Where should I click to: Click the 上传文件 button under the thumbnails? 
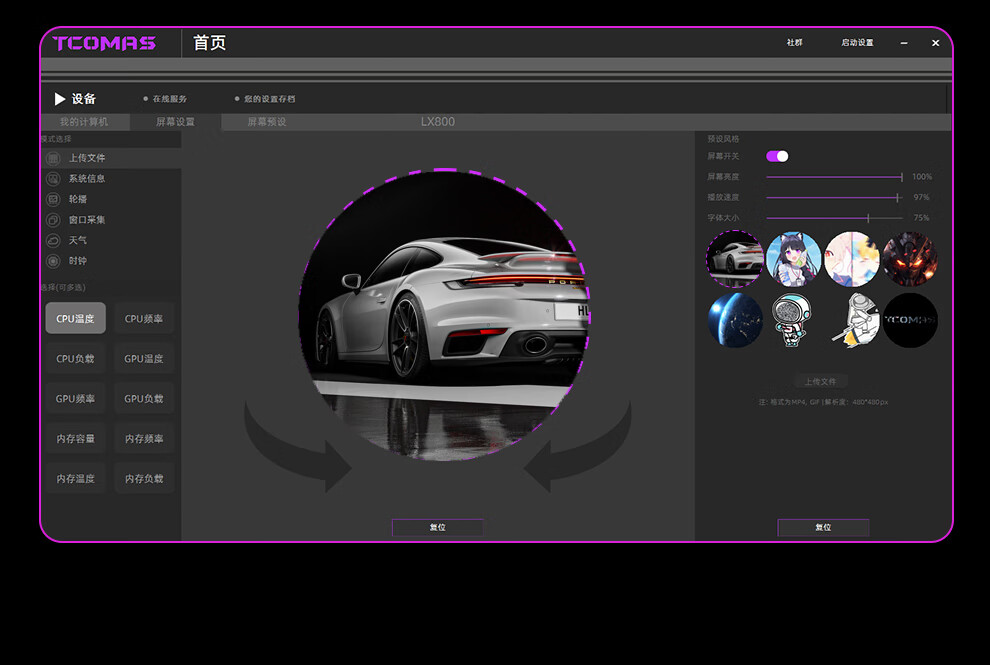(820, 381)
